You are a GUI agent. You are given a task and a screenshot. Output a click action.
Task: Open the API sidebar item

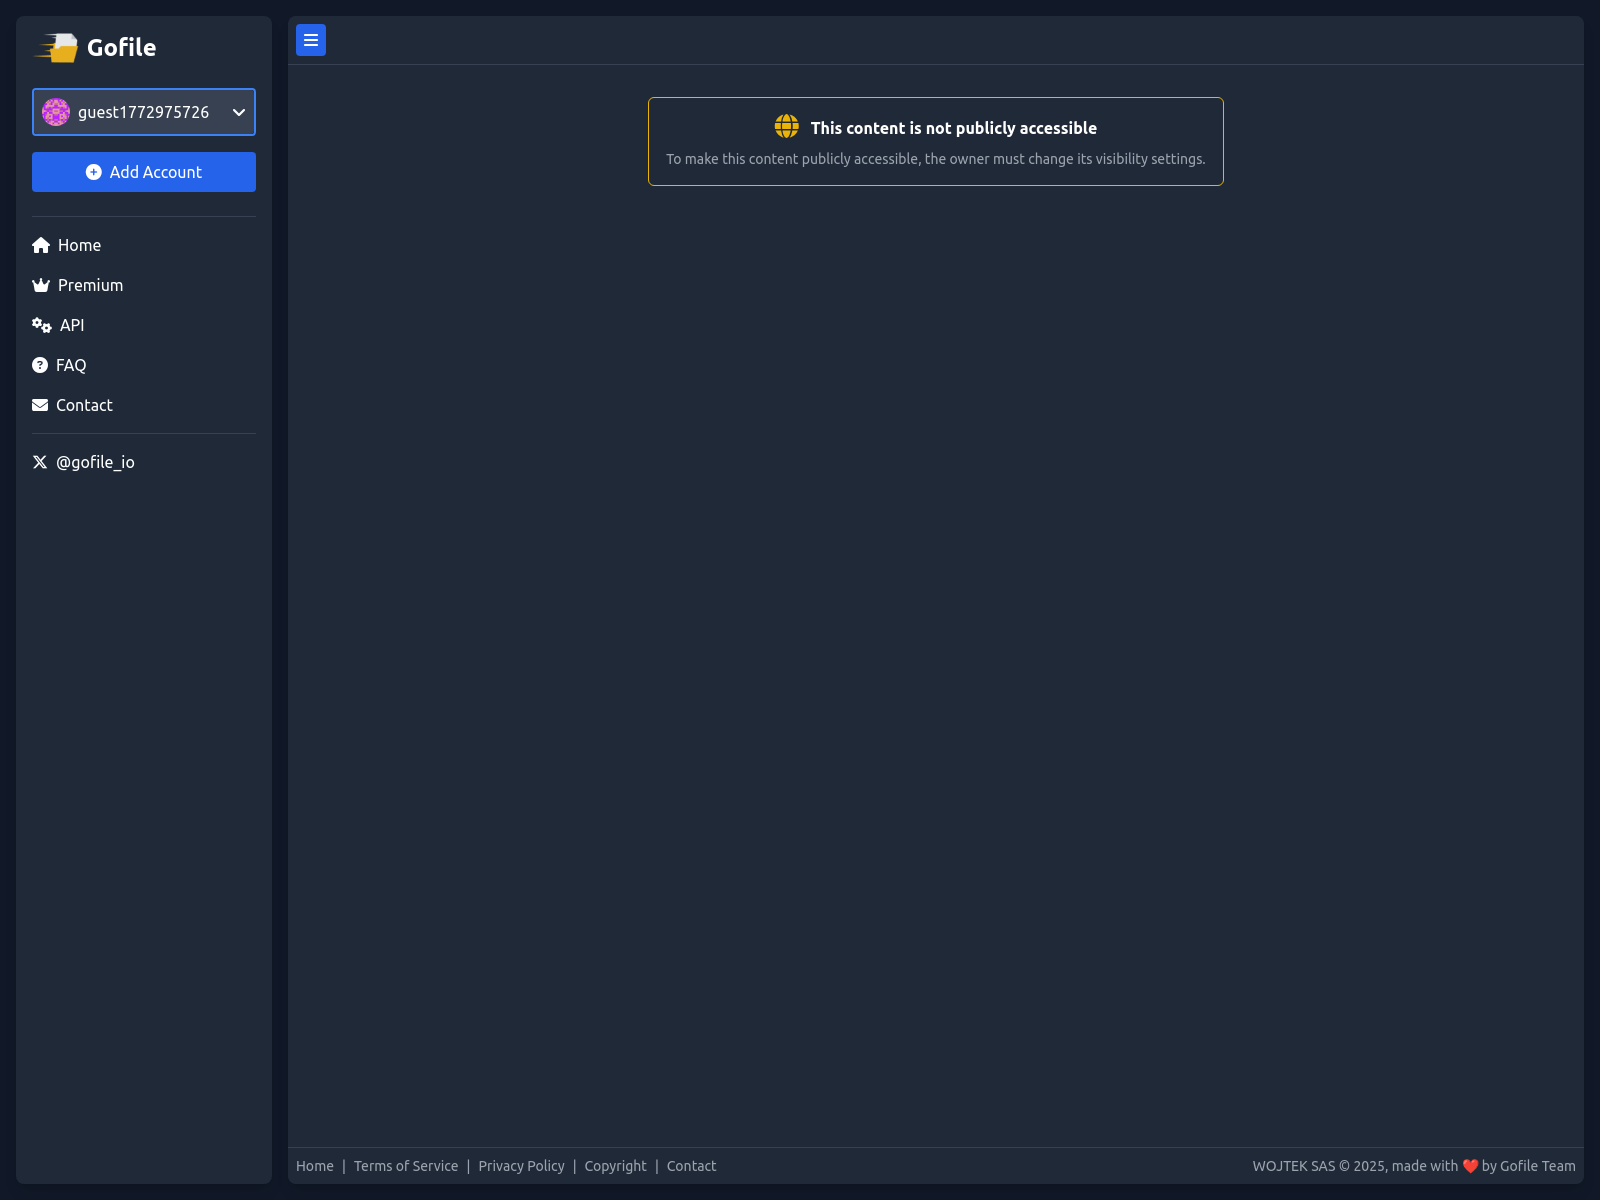(59, 325)
